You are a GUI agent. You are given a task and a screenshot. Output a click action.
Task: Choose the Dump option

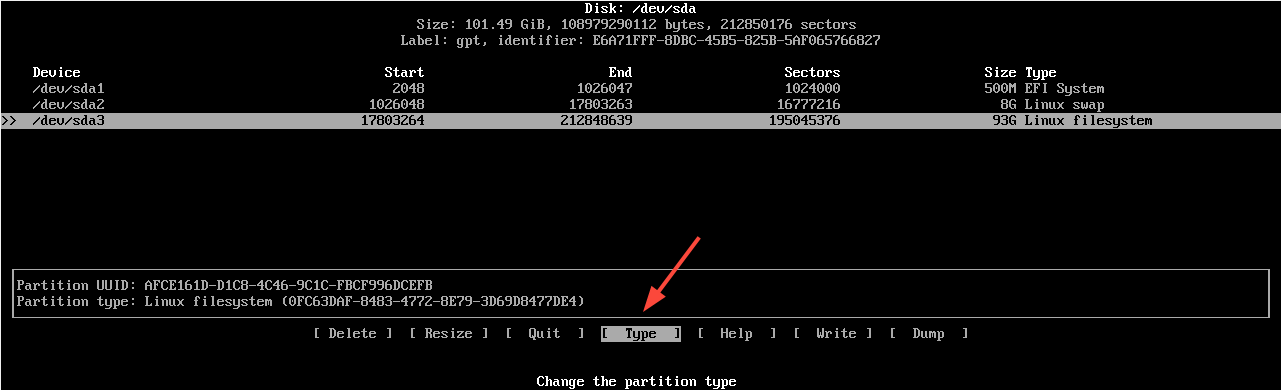(x=928, y=334)
